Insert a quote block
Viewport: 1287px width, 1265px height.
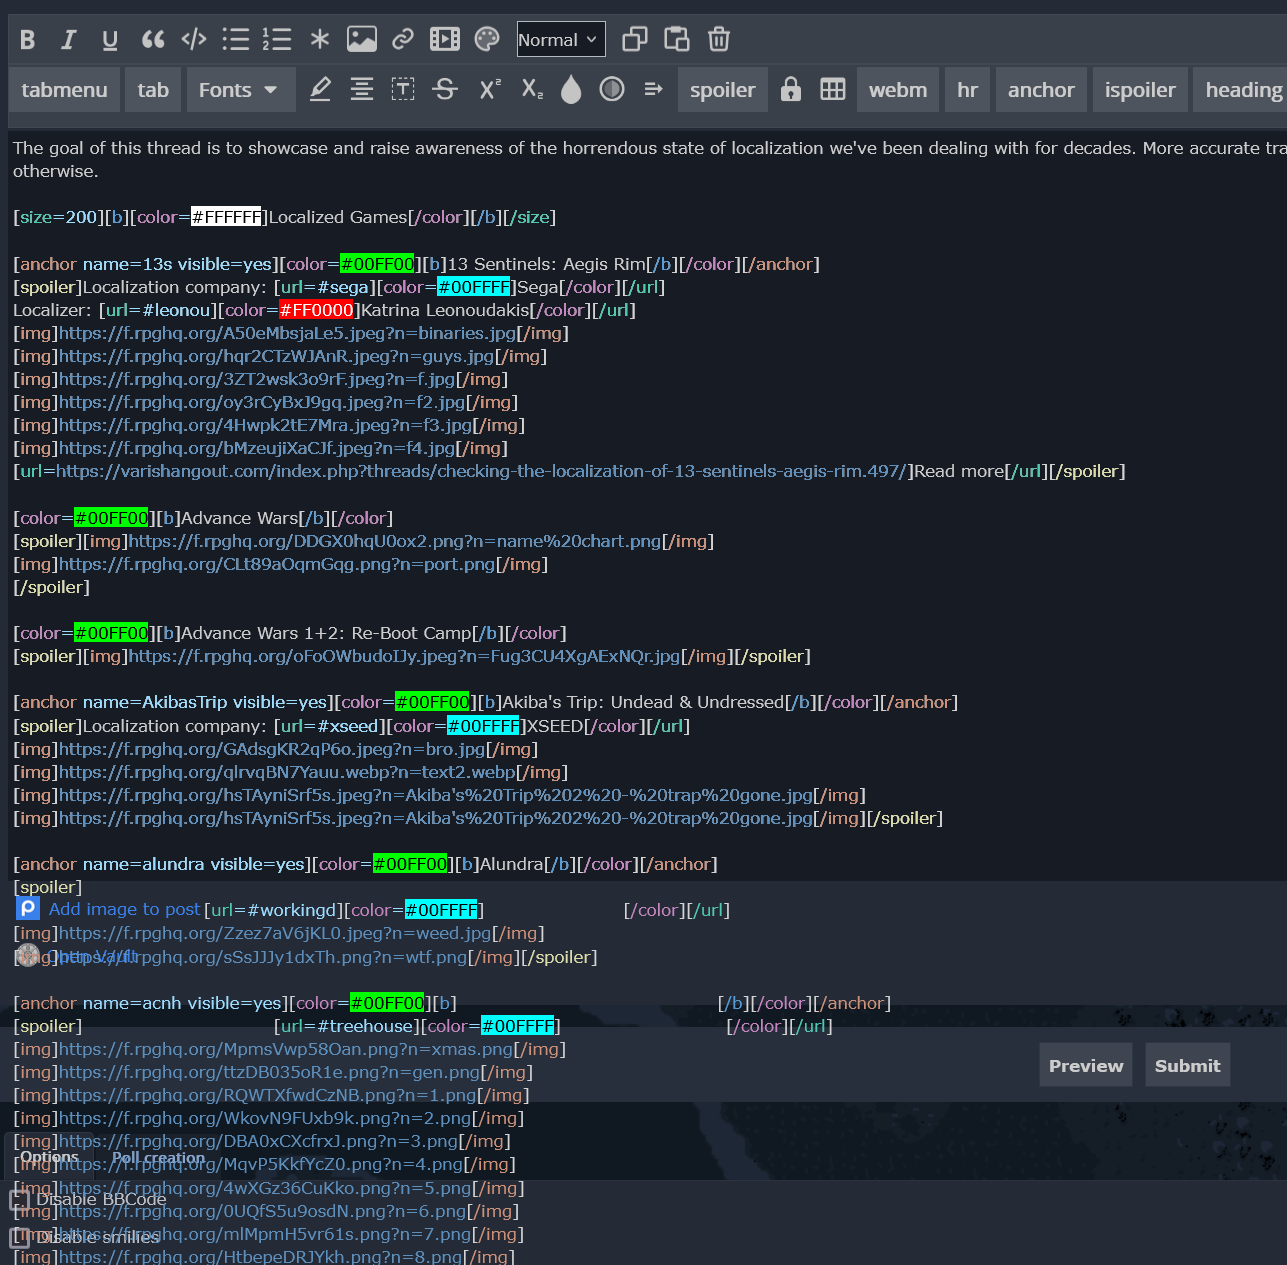point(152,40)
